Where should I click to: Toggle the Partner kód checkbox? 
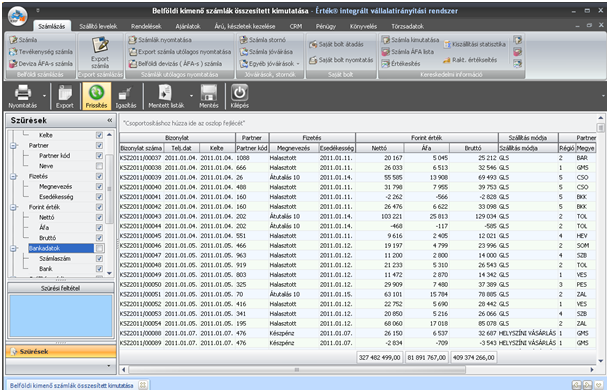click(99, 156)
